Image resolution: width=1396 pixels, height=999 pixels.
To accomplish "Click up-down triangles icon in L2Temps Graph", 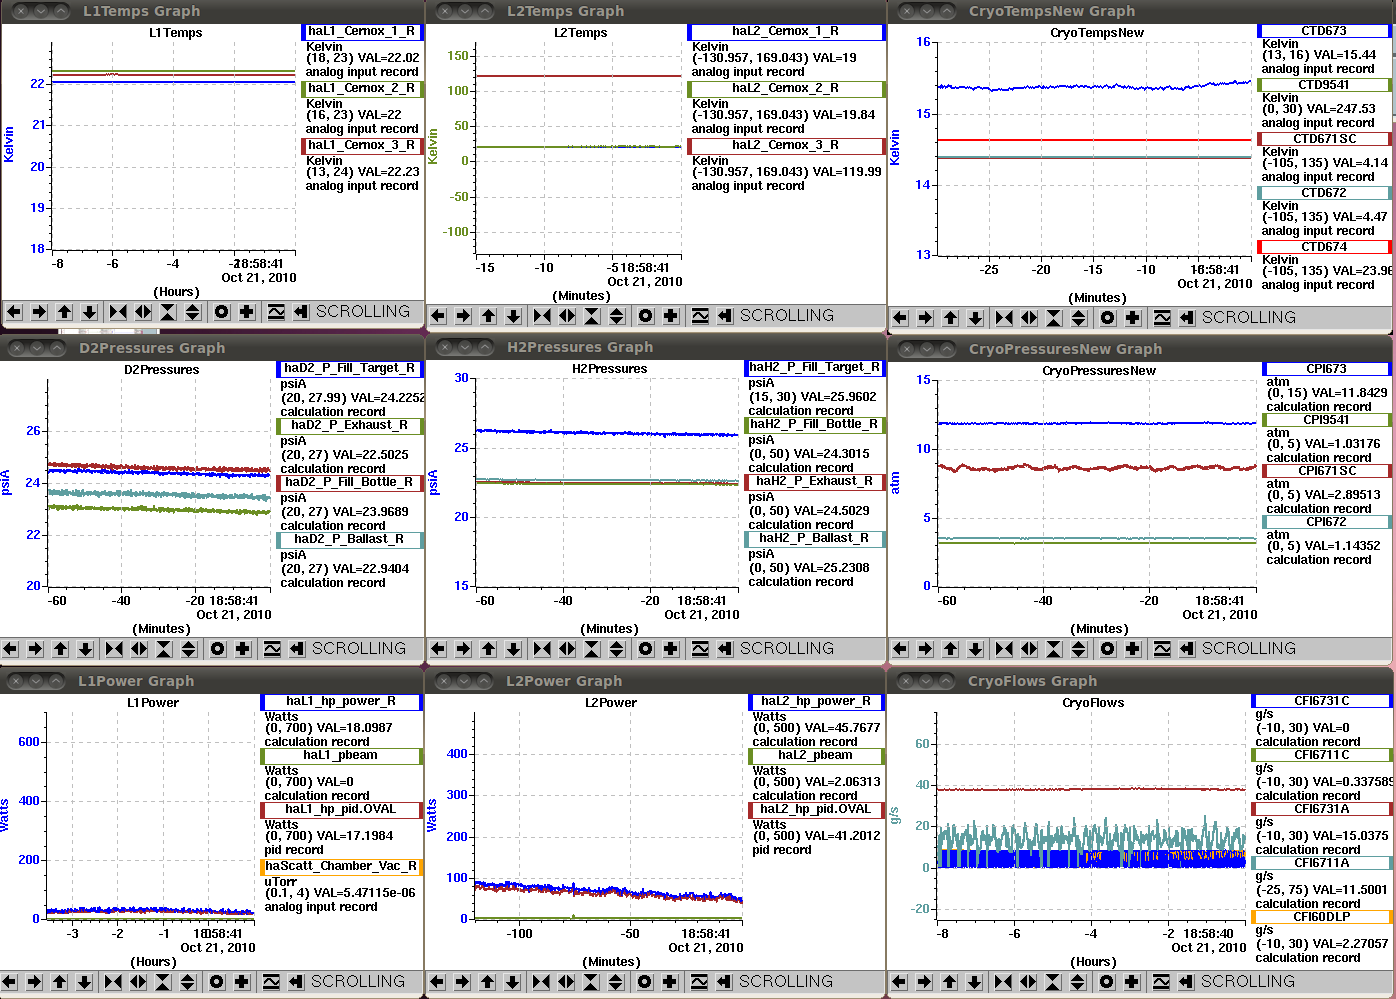I will coord(617,316).
